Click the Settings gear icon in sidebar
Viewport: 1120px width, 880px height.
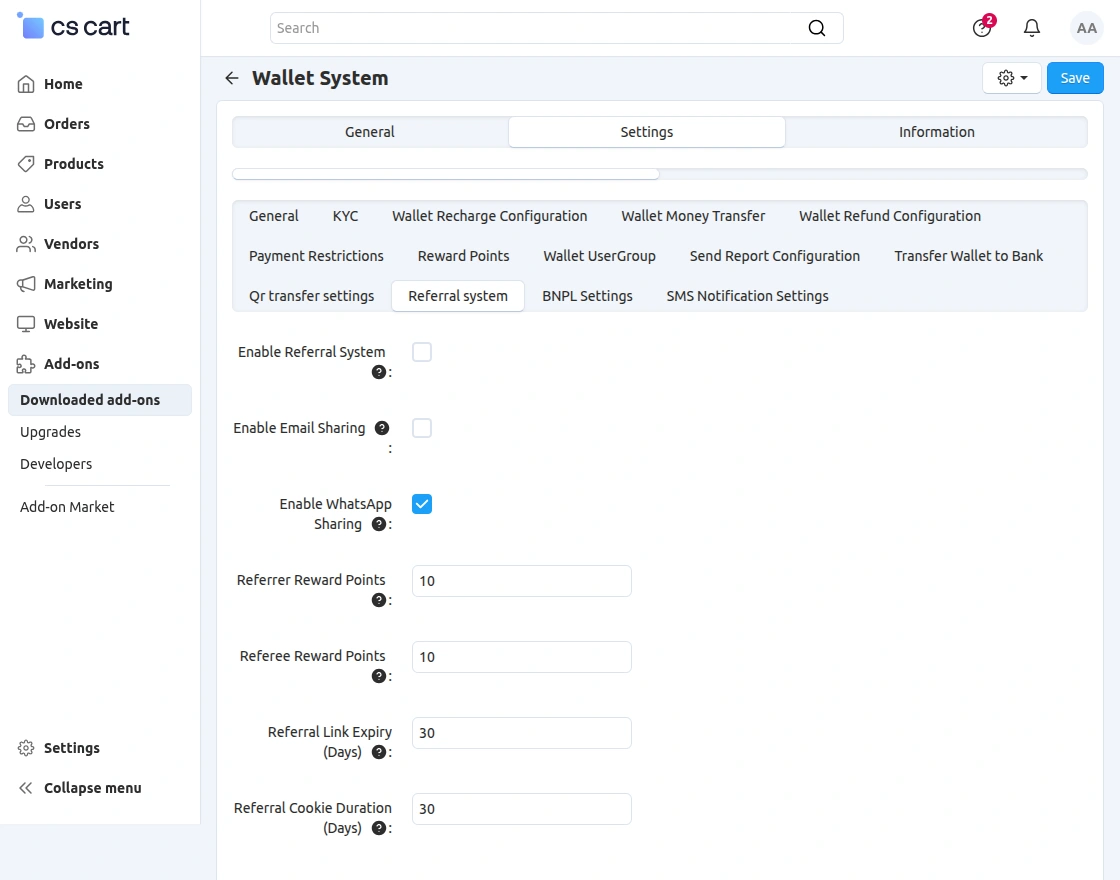coord(26,748)
